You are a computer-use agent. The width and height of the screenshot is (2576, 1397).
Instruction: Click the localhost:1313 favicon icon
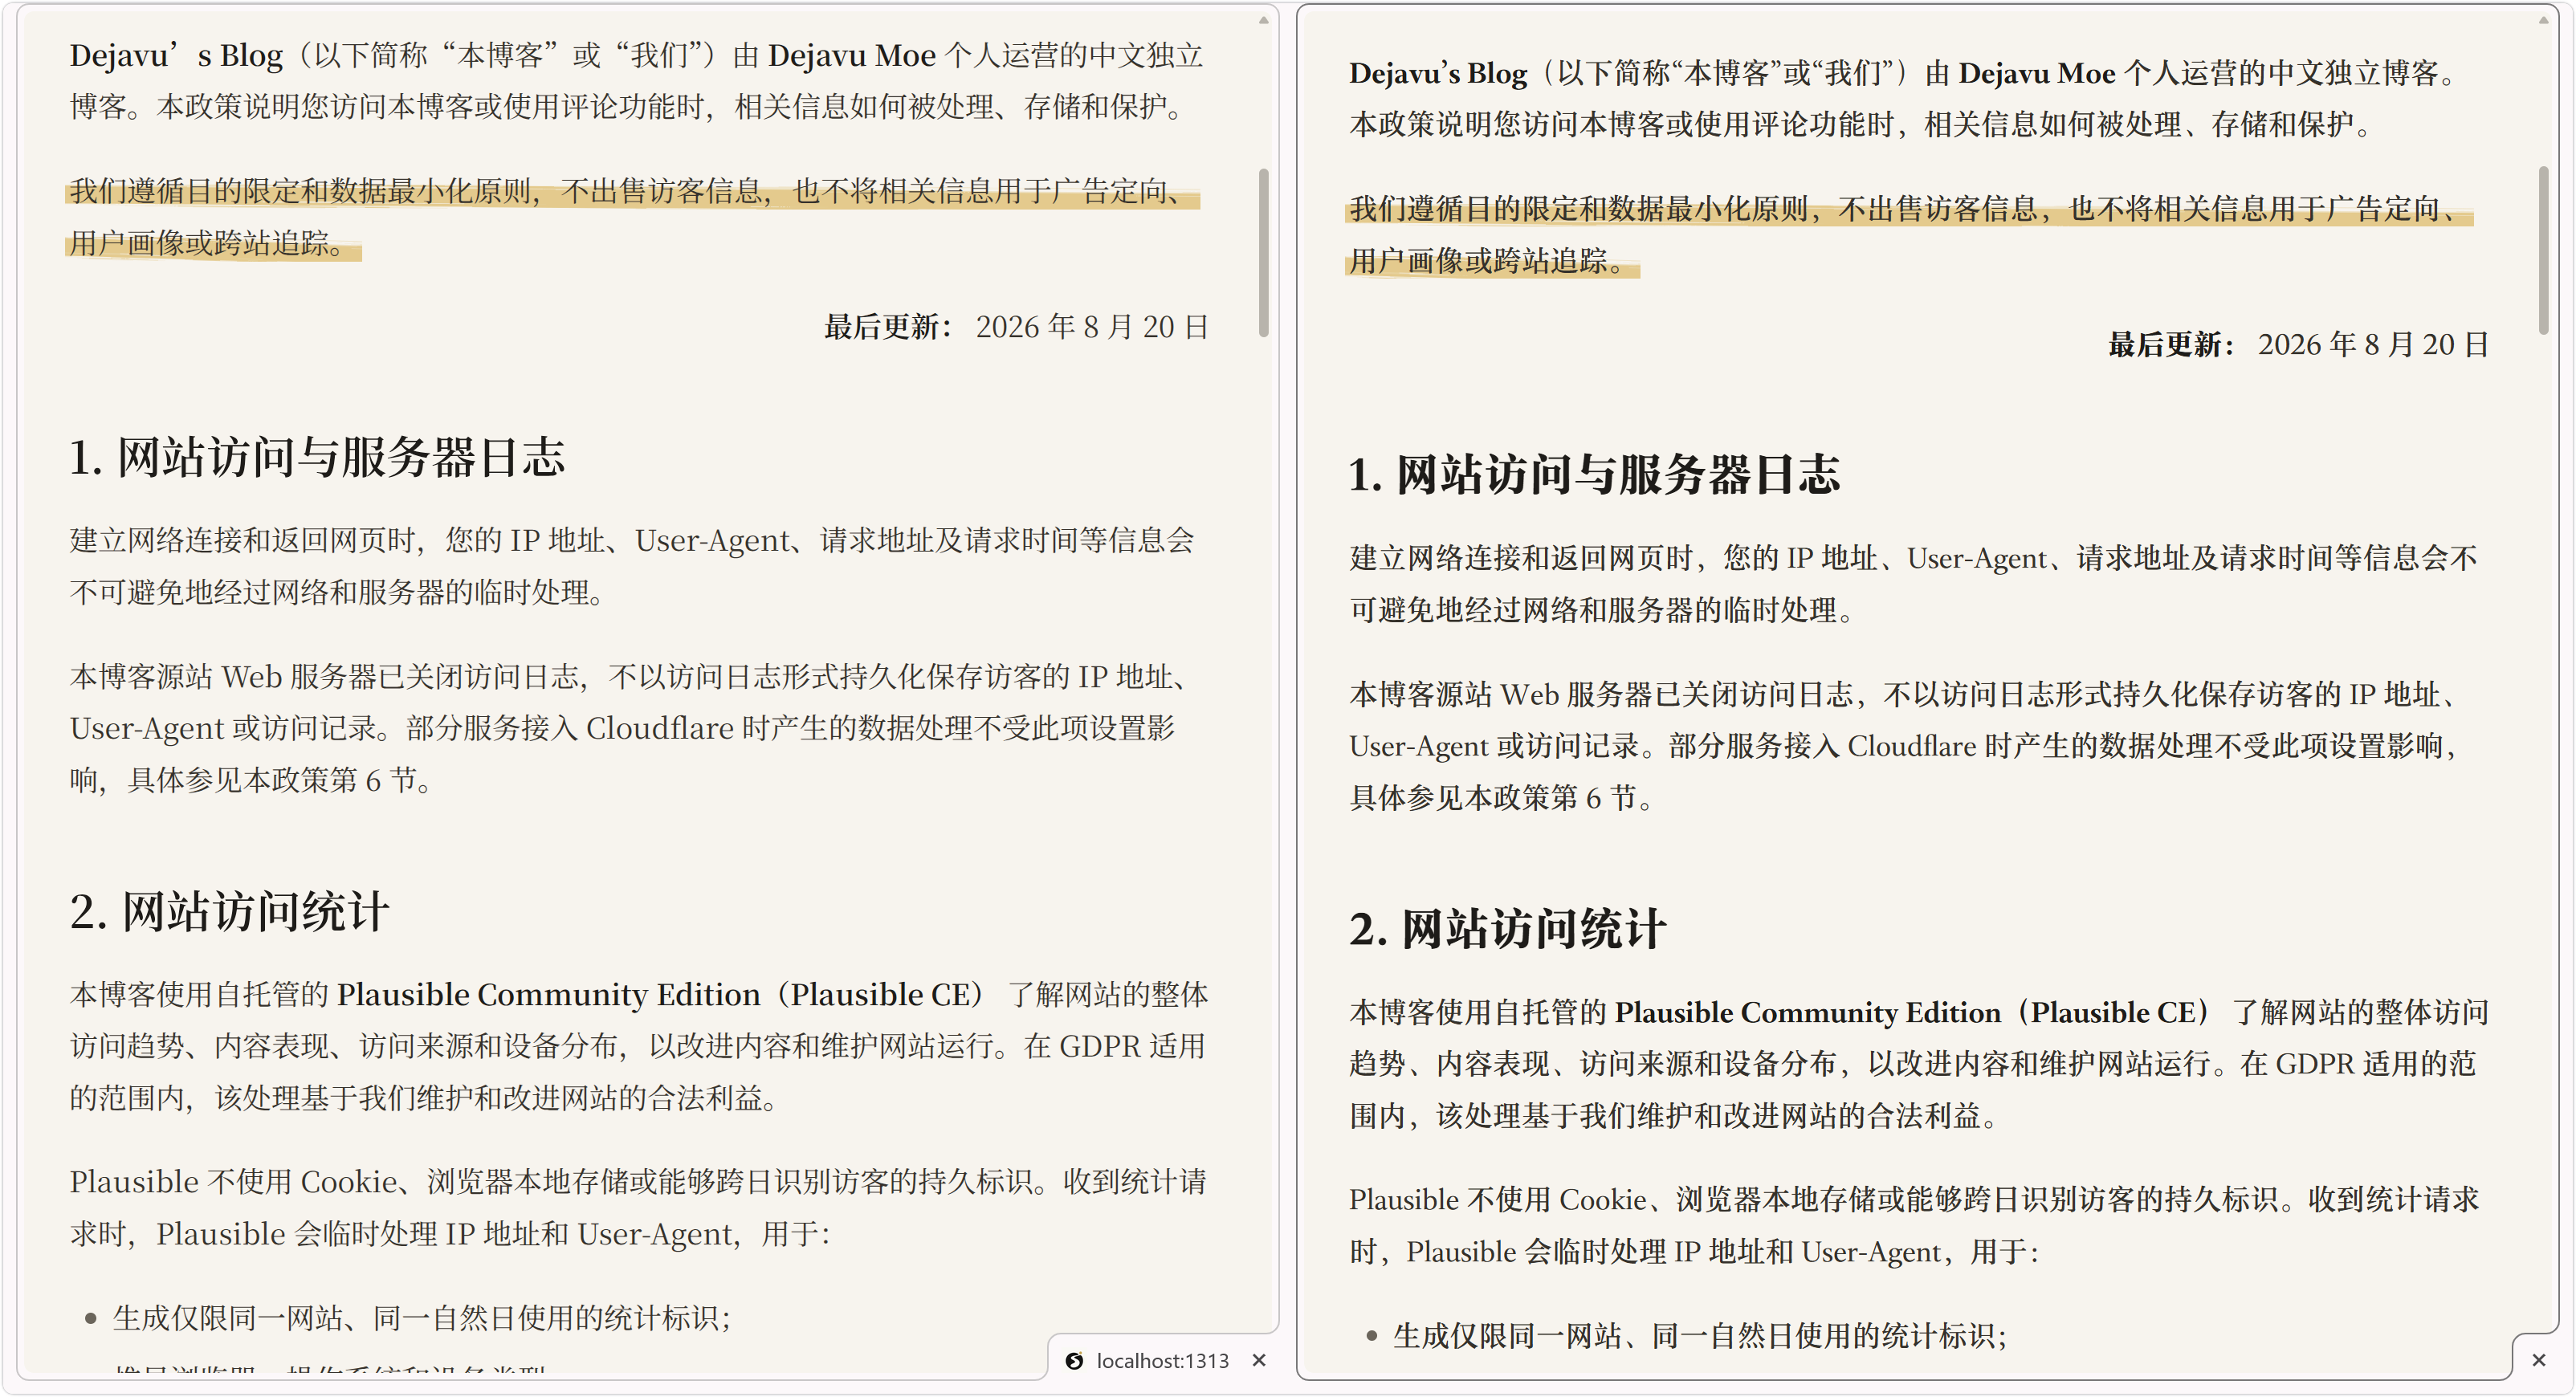tap(1074, 1361)
